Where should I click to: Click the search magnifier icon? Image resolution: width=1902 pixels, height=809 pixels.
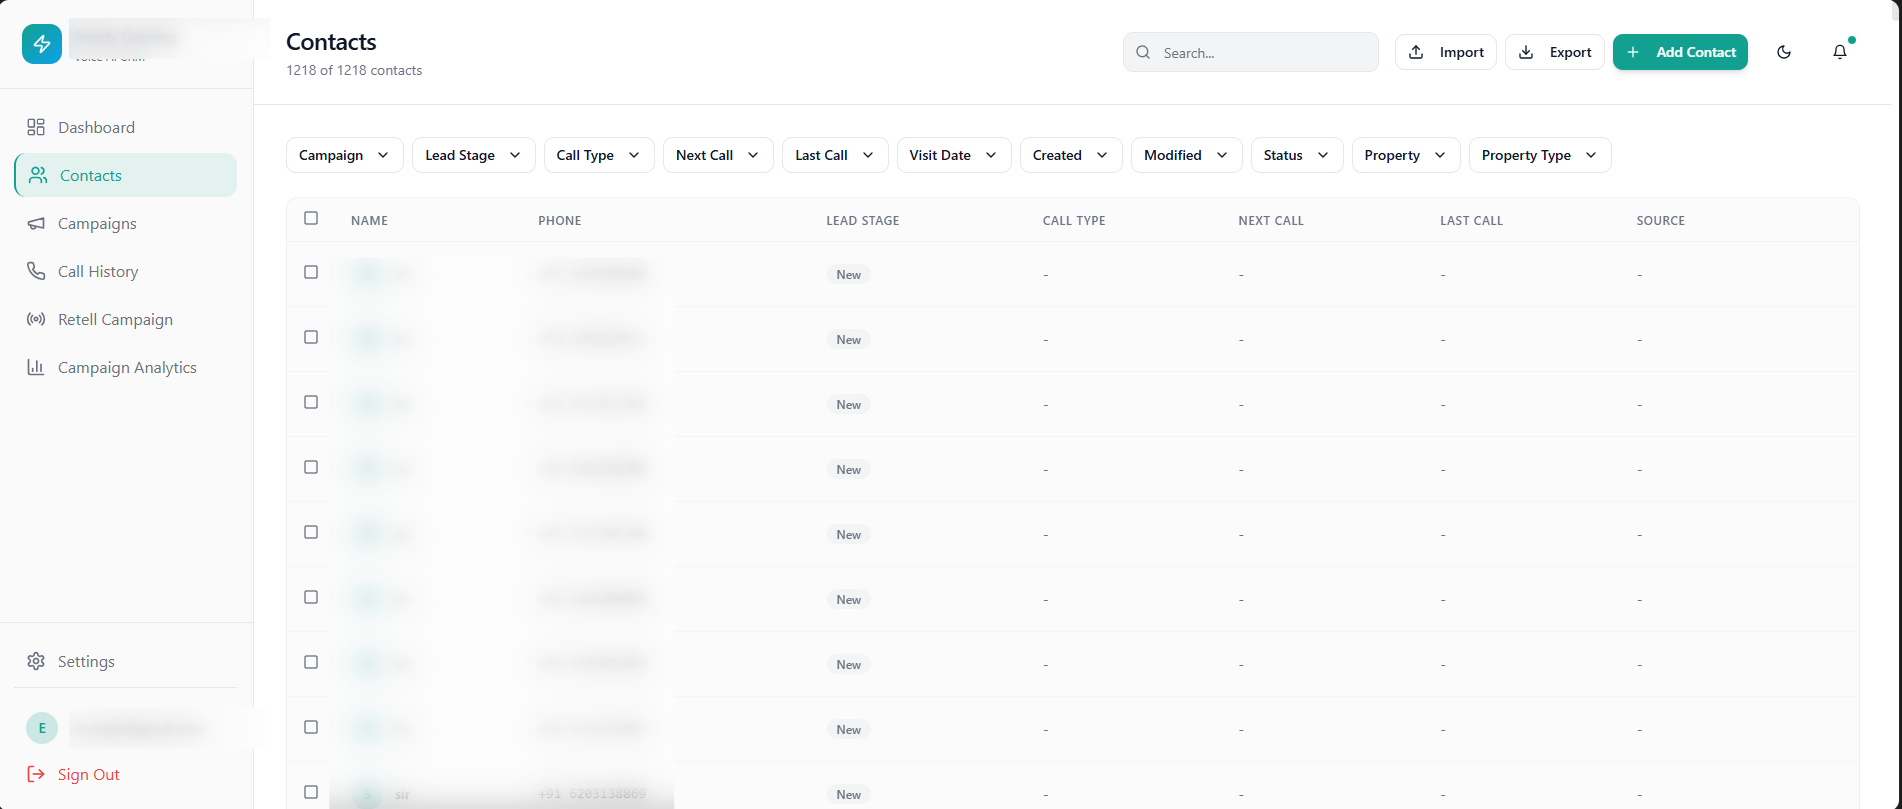(x=1143, y=52)
